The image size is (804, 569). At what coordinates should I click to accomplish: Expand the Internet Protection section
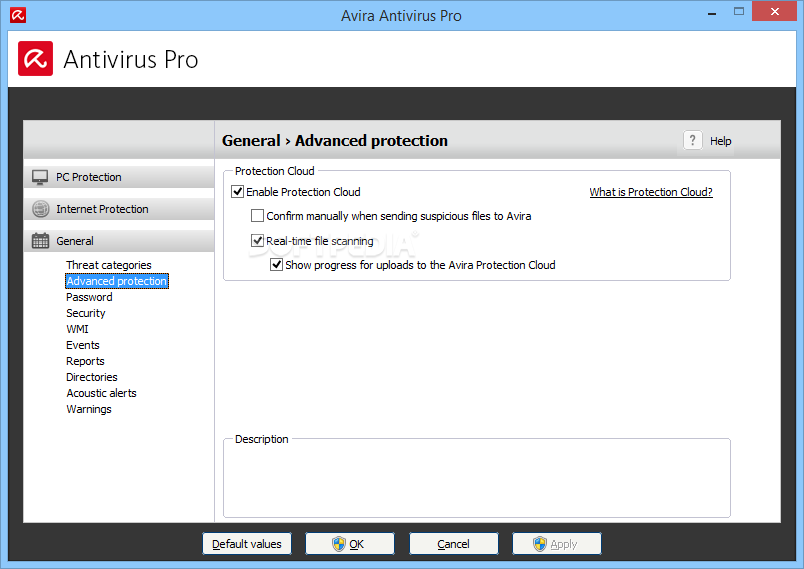(x=119, y=209)
